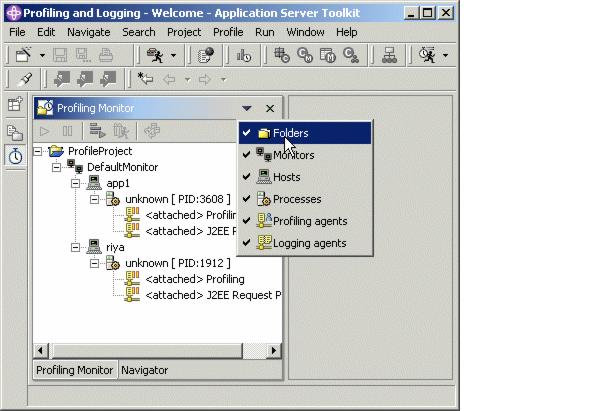Open the Profiling and Logging perspective clock icon
Viewport: 593px width, 411px height.
16,156
